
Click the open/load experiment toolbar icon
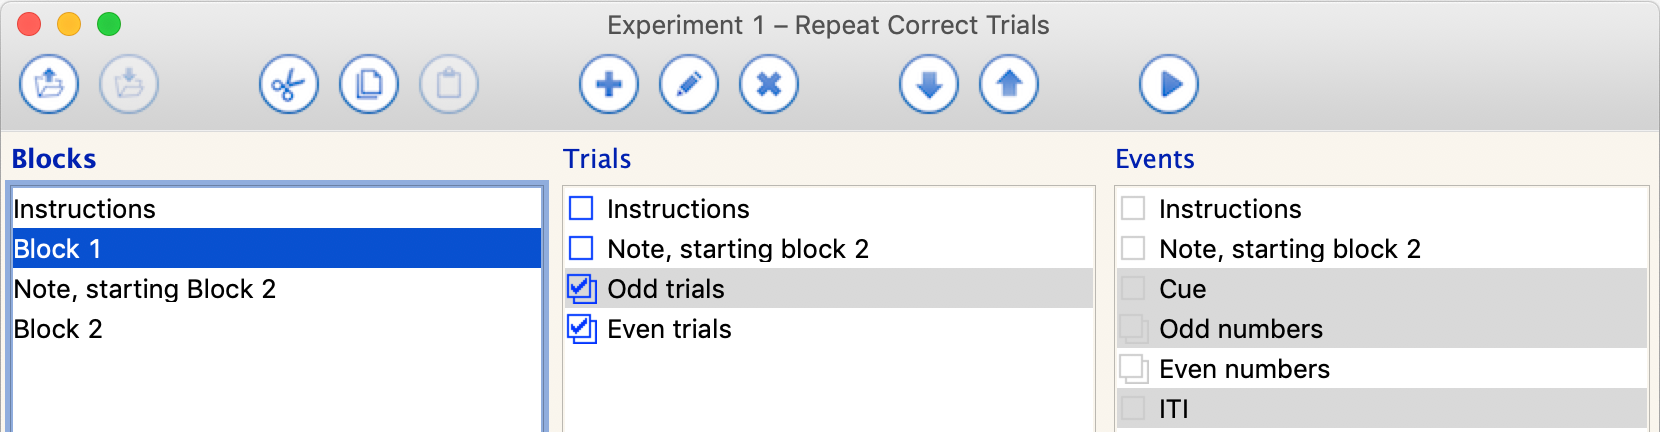coord(49,84)
